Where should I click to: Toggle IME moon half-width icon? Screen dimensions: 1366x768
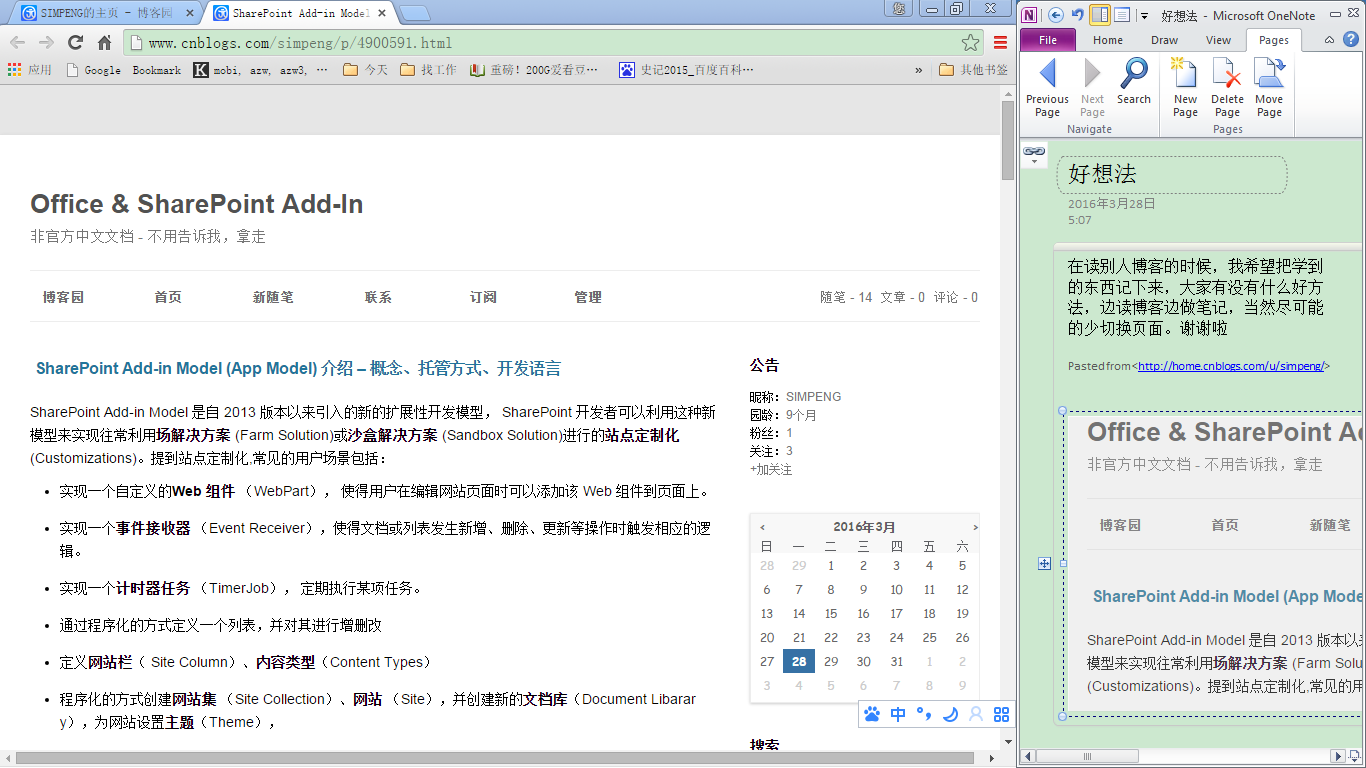(x=950, y=714)
